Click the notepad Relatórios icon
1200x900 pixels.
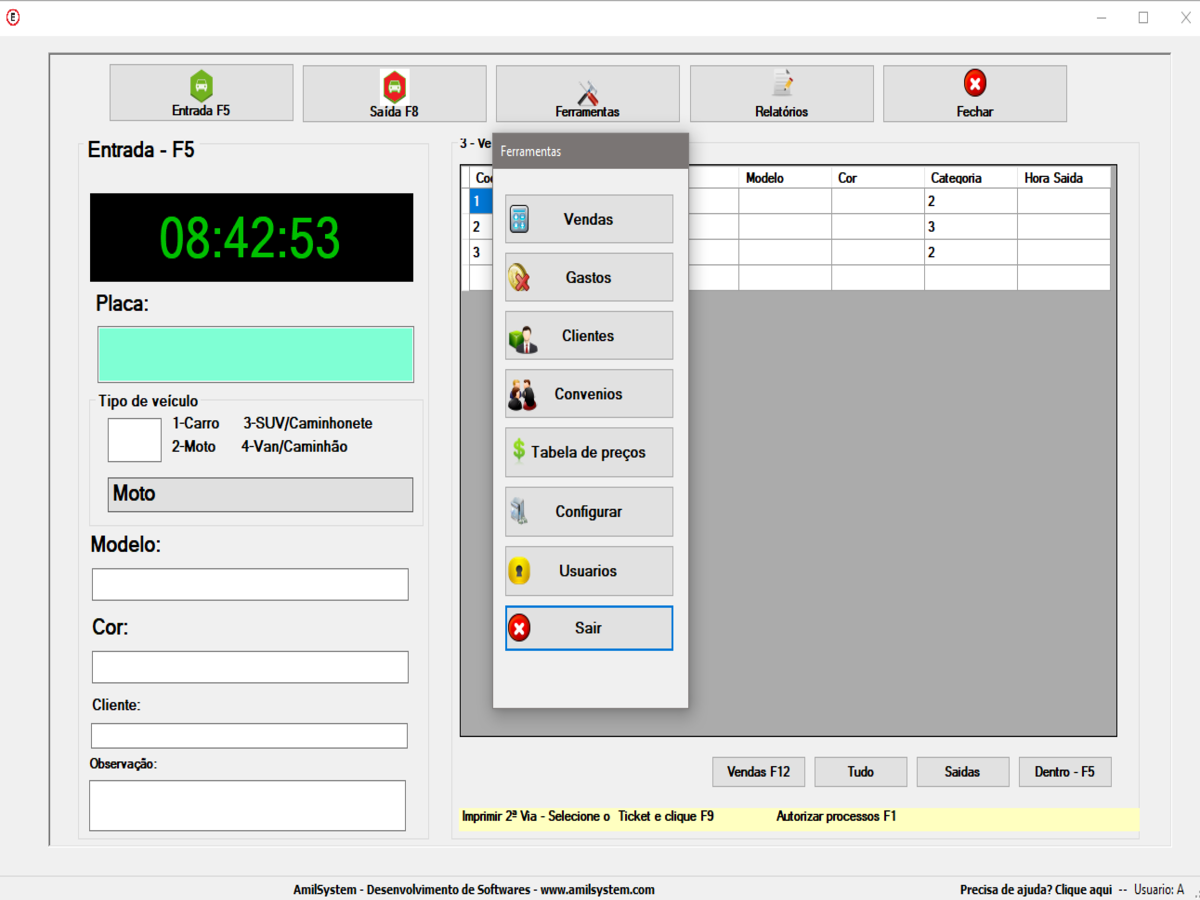pos(782,85)
